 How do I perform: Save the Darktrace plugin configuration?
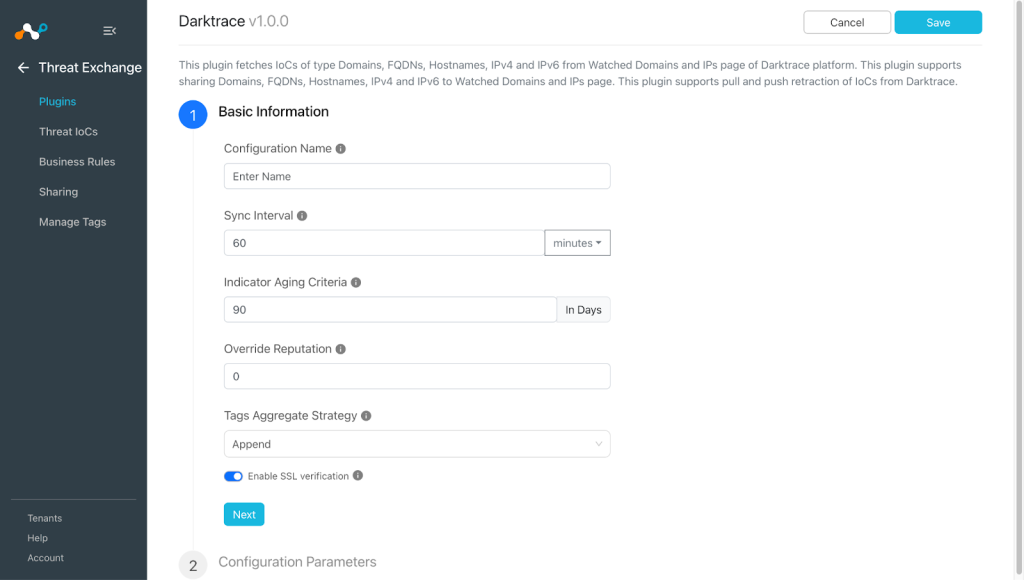pyautogui.click(x=938, y=22)
